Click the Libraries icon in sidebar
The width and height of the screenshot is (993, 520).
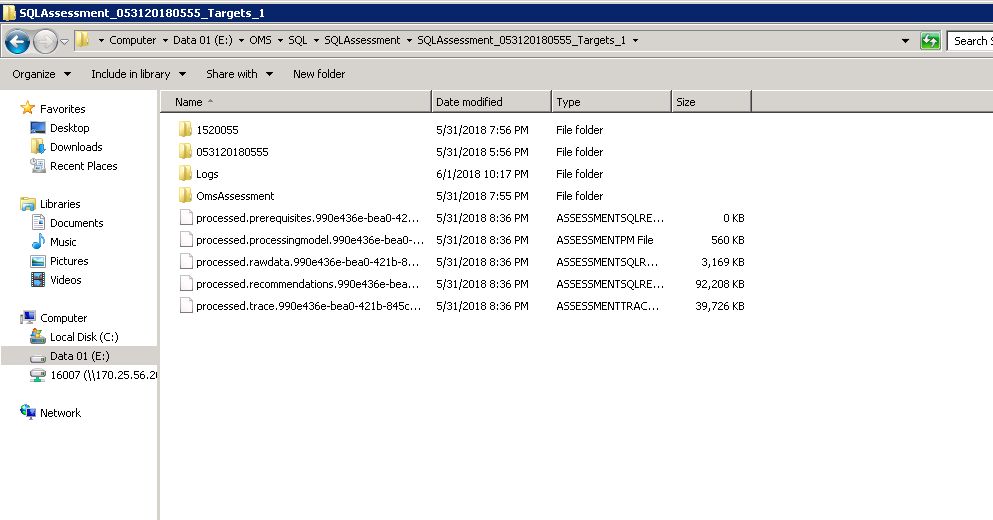(27, 204)
